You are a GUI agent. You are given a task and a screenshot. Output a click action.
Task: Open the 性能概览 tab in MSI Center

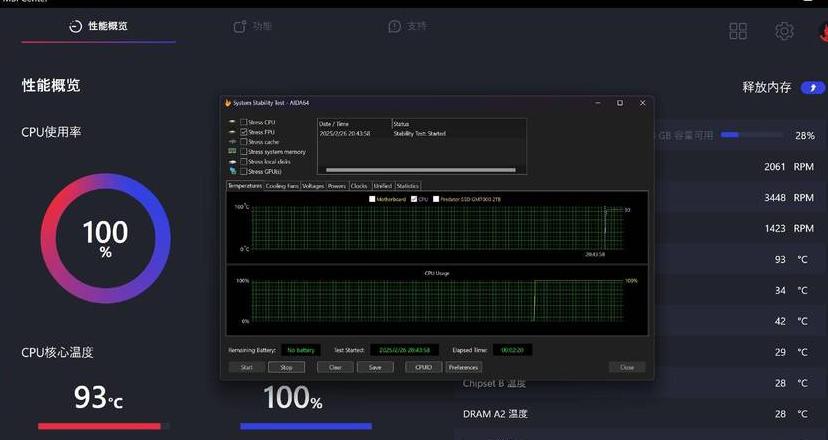tap(98, 26)
